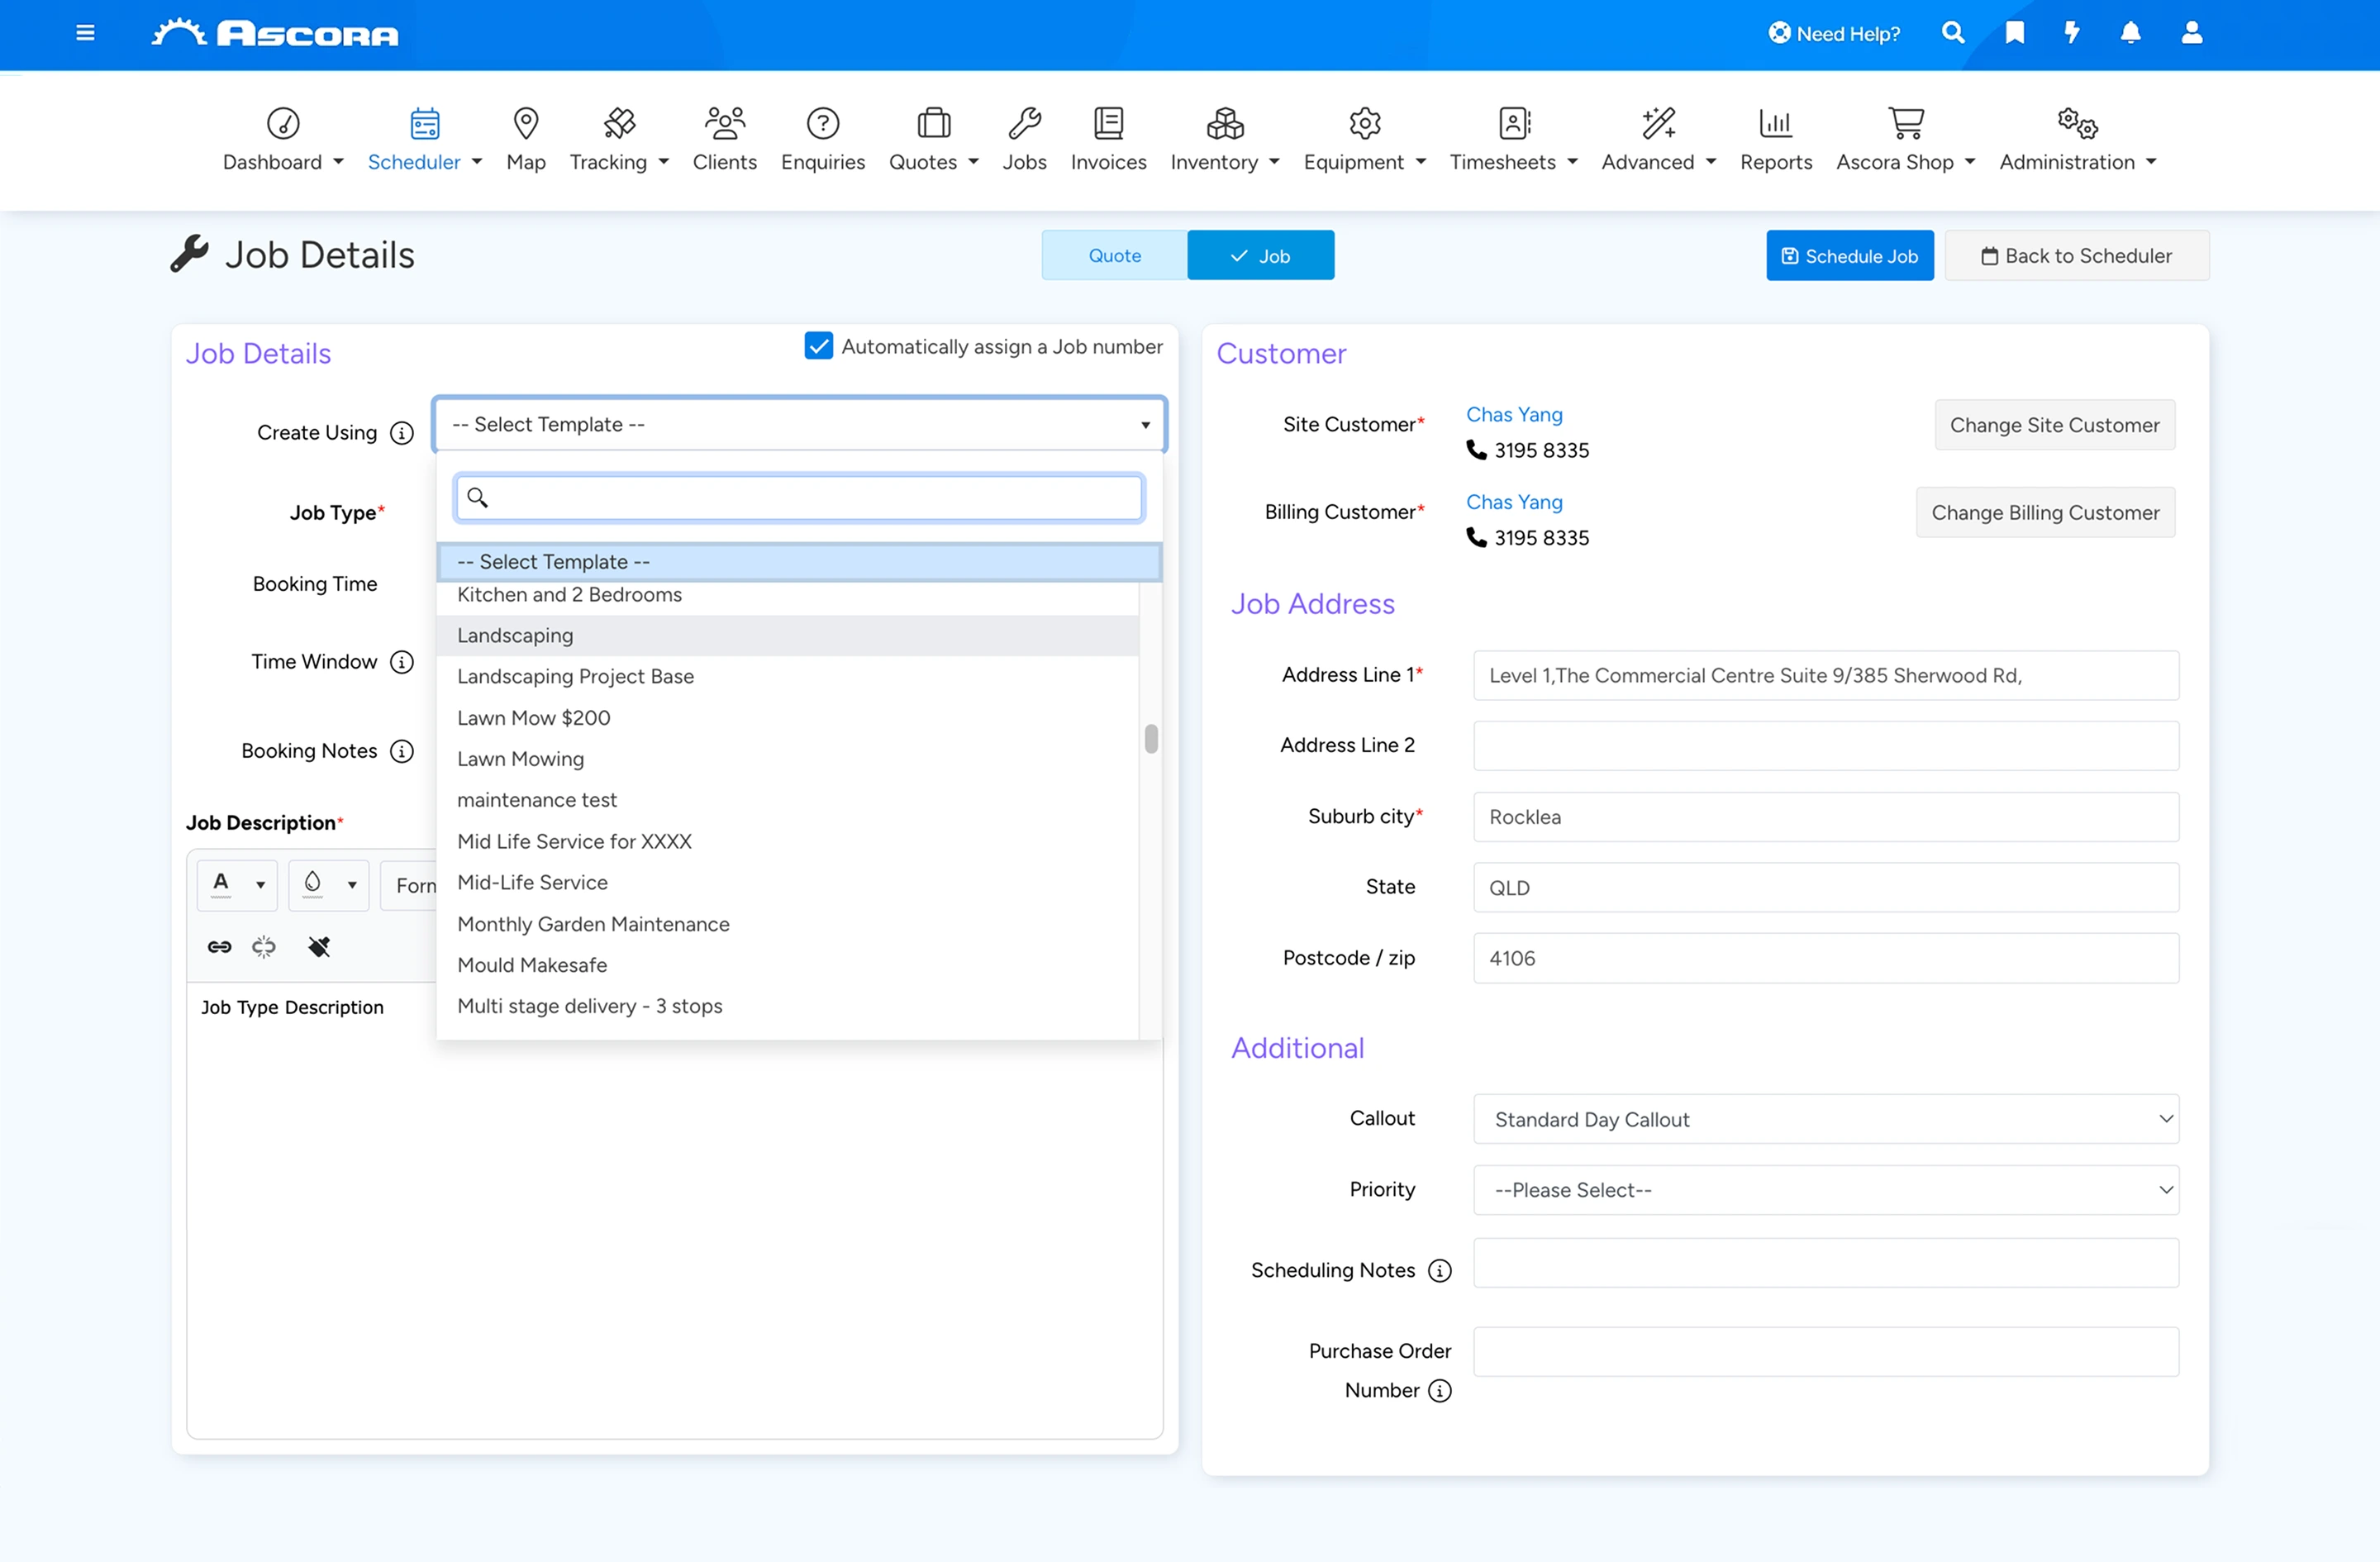Expand the font color dropdown arrow
Viewport: 2380px width, 1562px height.
click(x=260, y=885)
